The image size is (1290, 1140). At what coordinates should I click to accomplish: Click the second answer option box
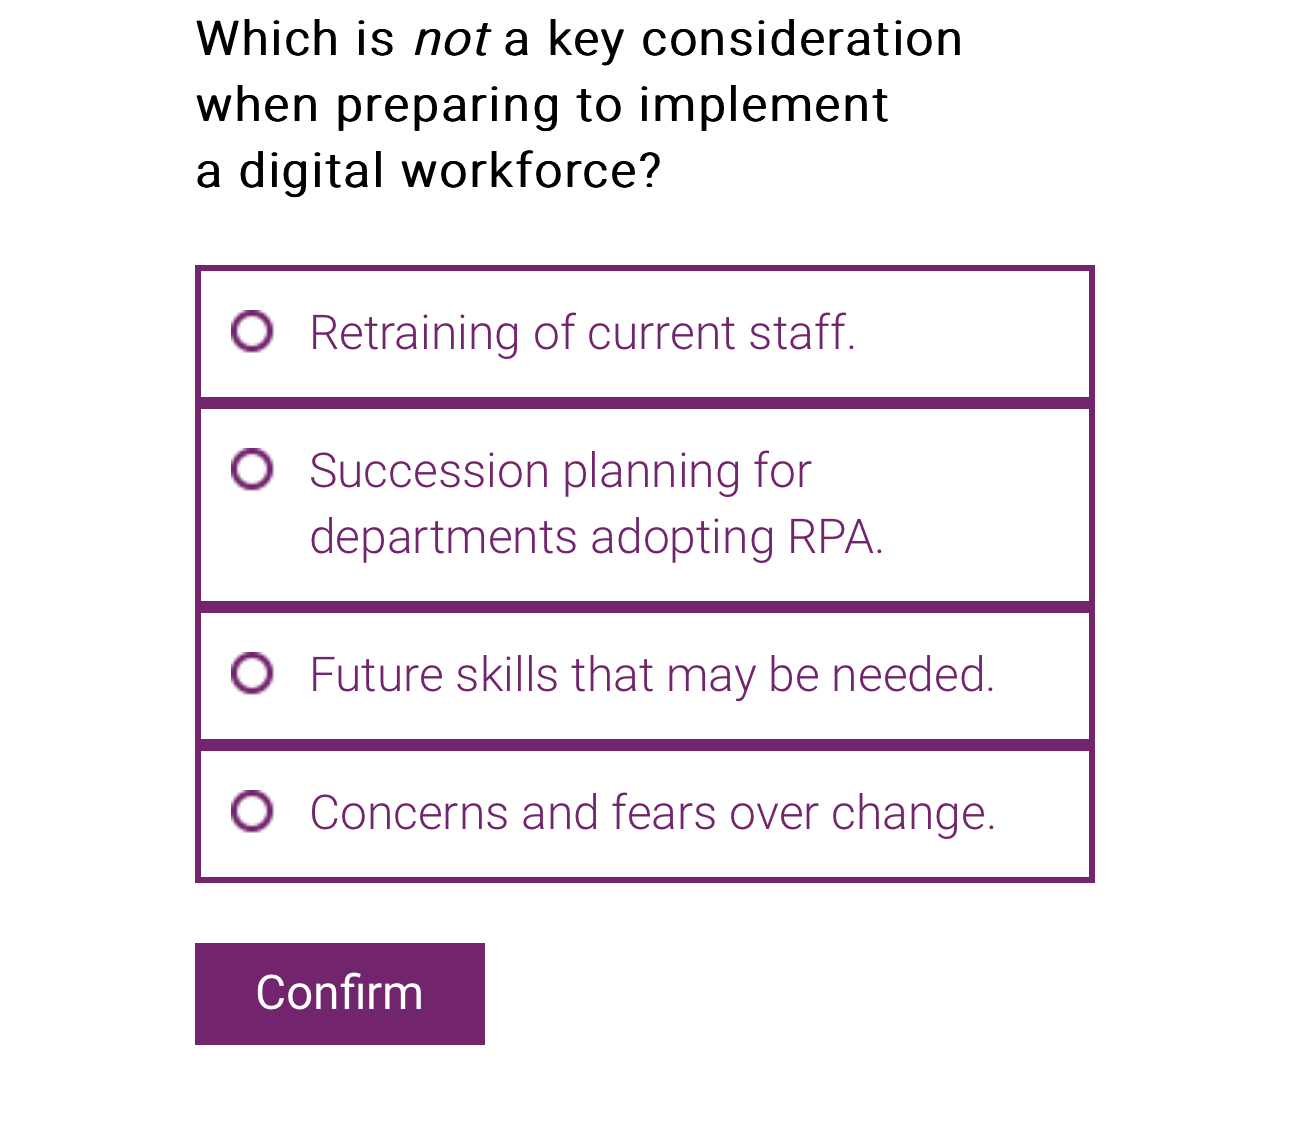pos(645,502)
